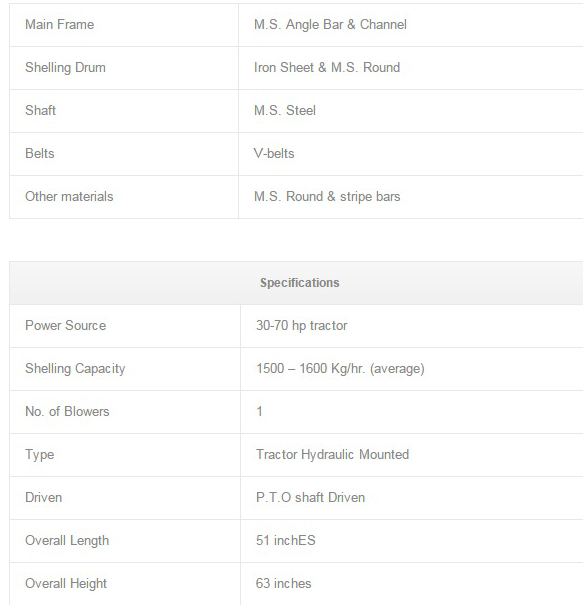Select the 30-70 hp tractor value

[x=302, y=326]
